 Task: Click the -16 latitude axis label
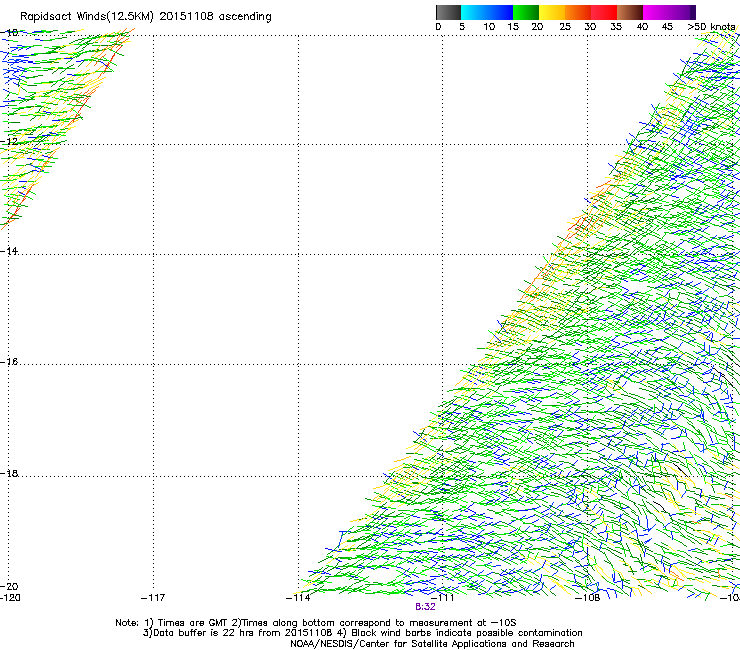point(9,362)
